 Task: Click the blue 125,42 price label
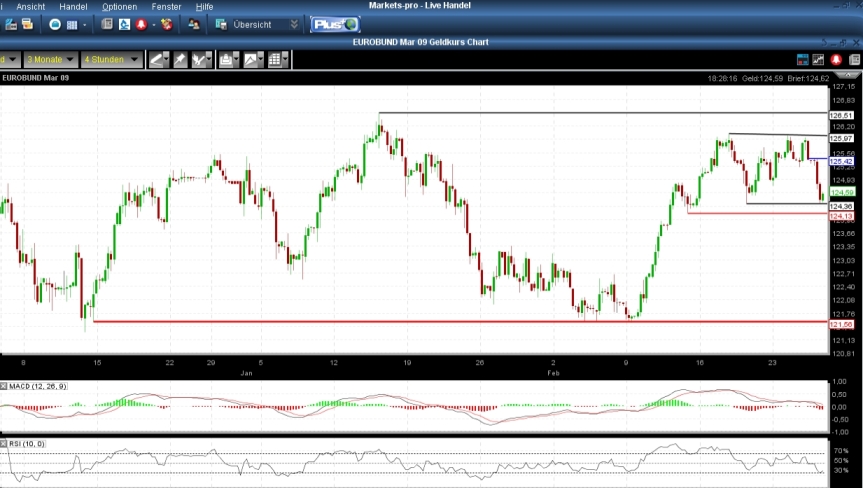click(841, 161)
